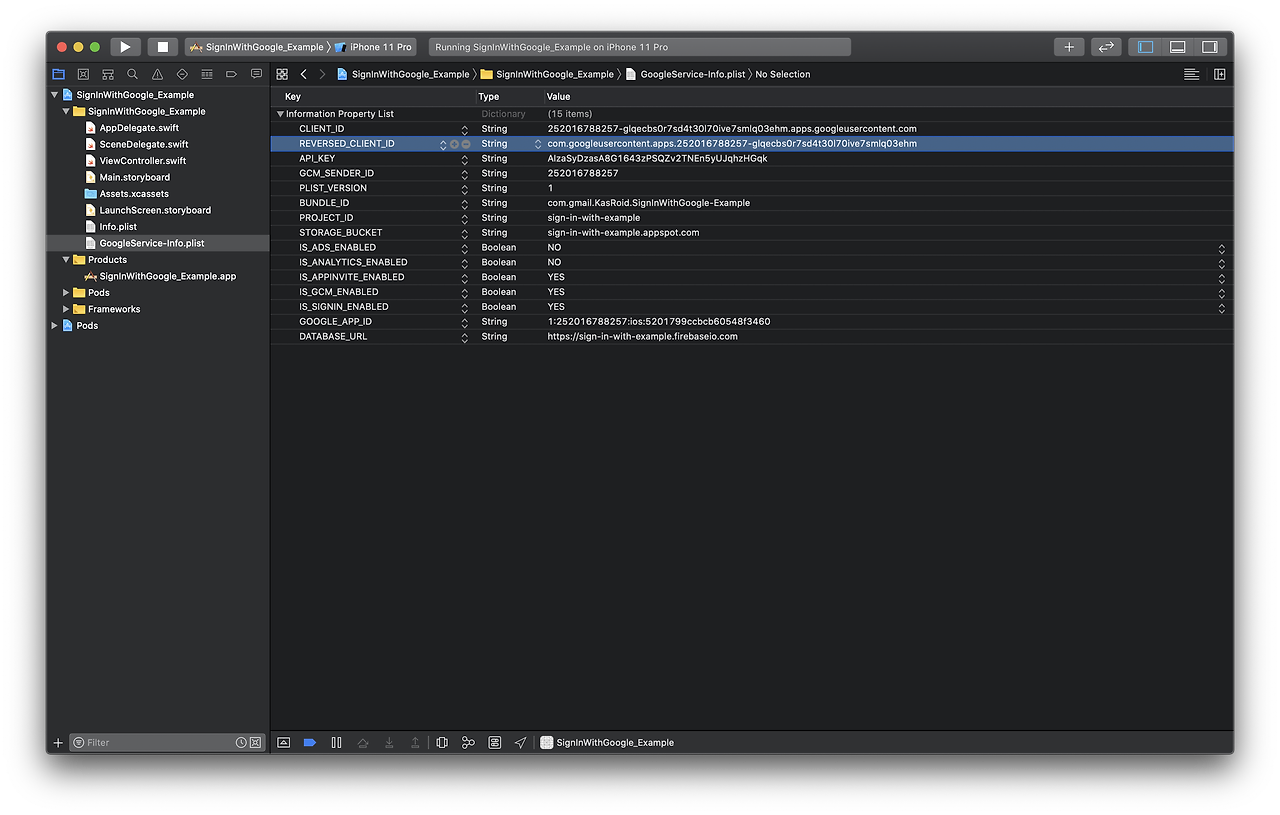The image size is (1280, 815).
Task: Add a new file with navigator plus button
Action: tap(58, 743)
